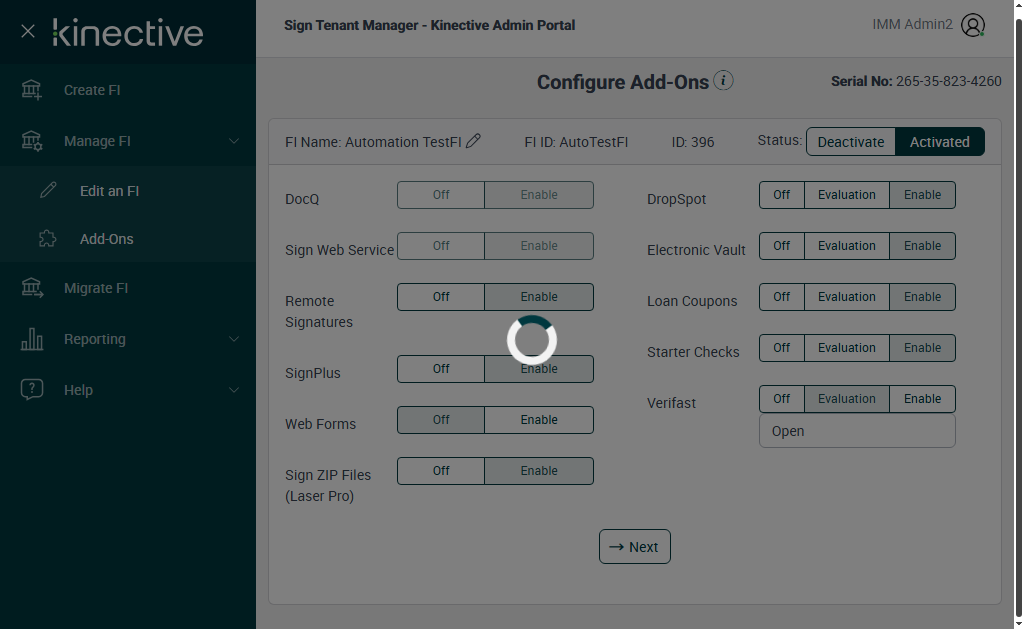Click the Migrate FI bank arrow icon
The height and width of the screenshot is (629, 1024).
tap(31, 288)
